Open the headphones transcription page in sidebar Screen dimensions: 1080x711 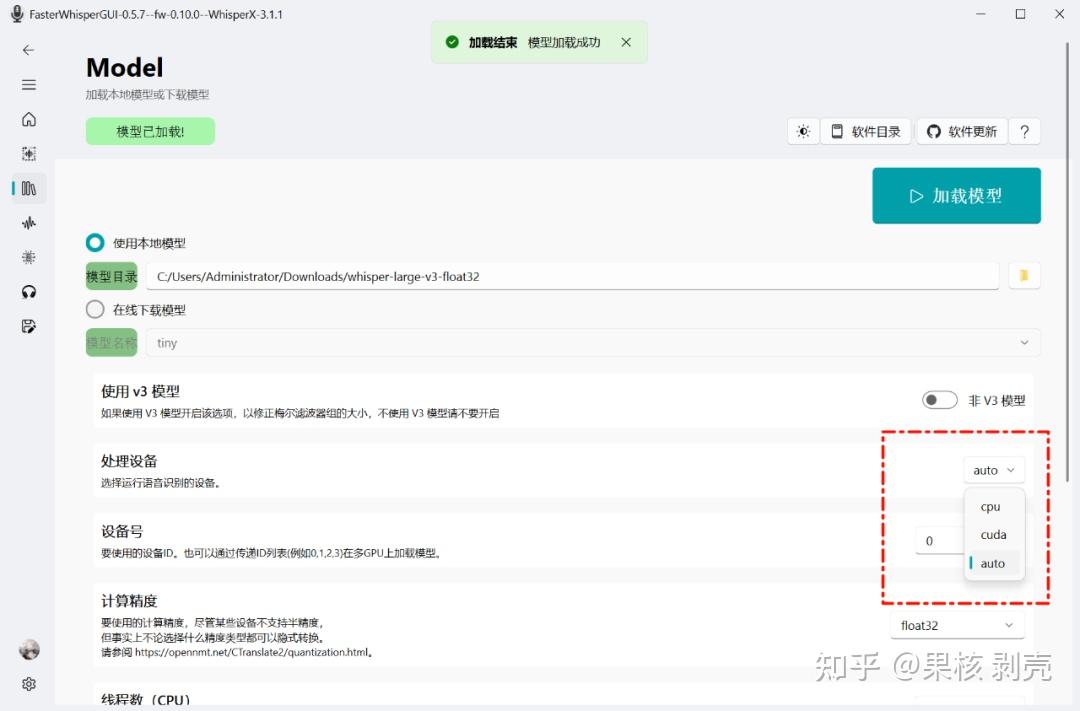(28, 291)
